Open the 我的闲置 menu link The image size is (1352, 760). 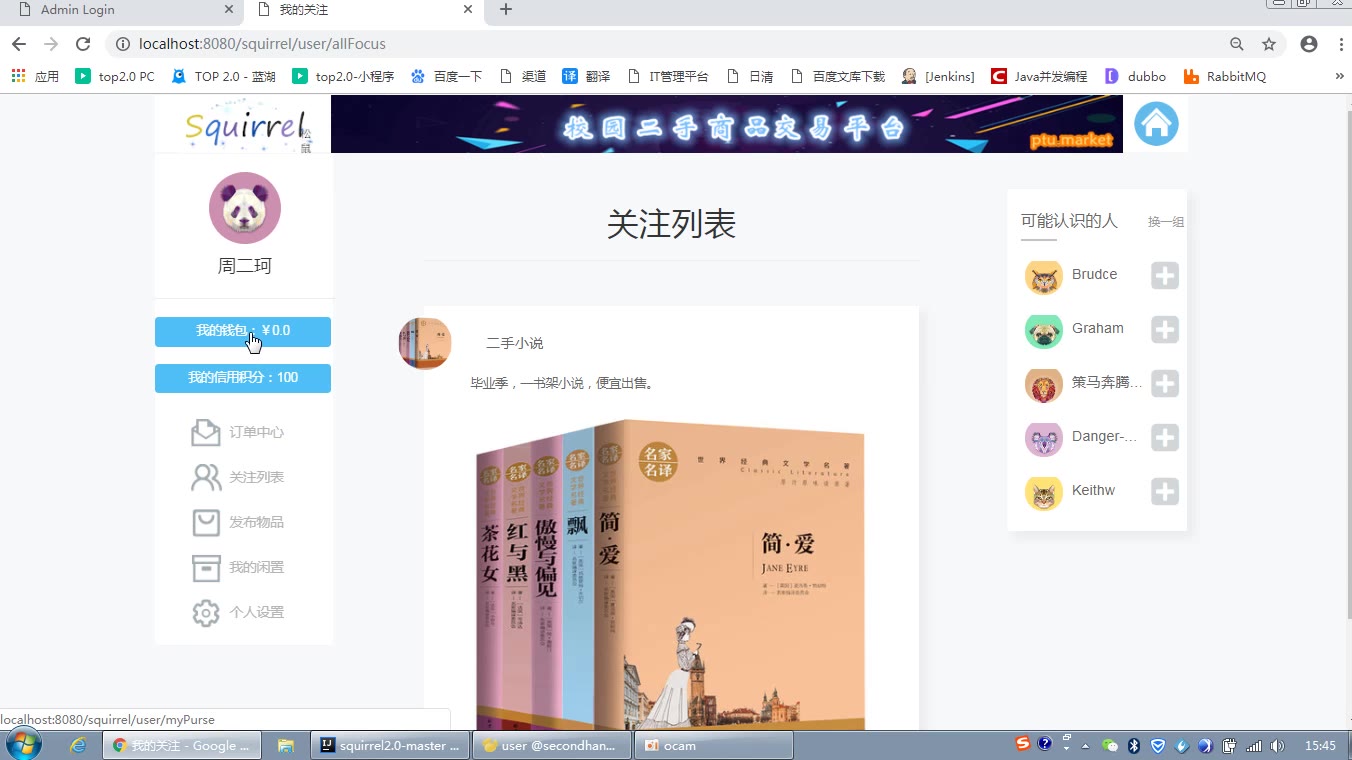(256, 567)
